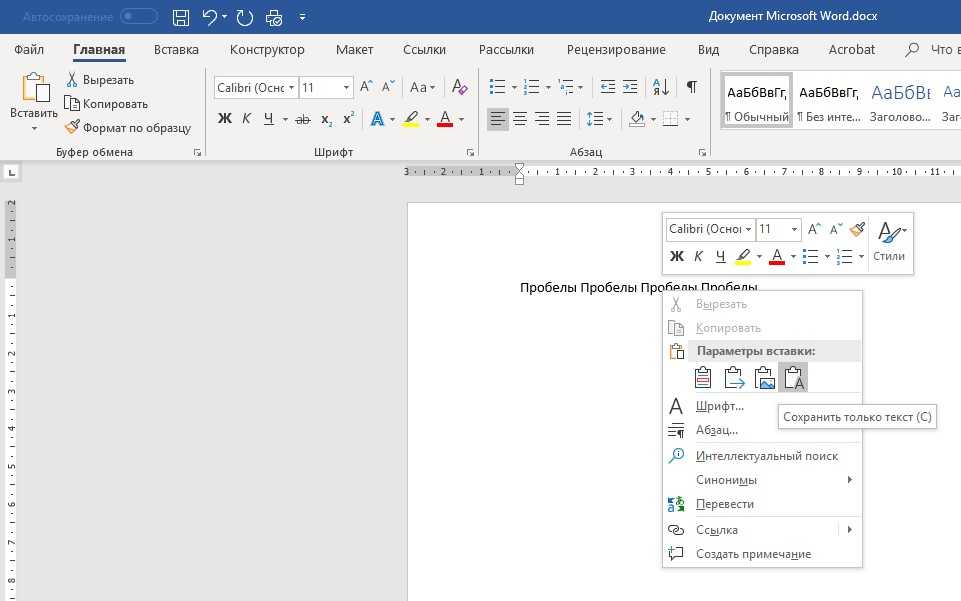The image size is (961, 601).
Task: Decrease paragraph indent
Action: [607, 87]
